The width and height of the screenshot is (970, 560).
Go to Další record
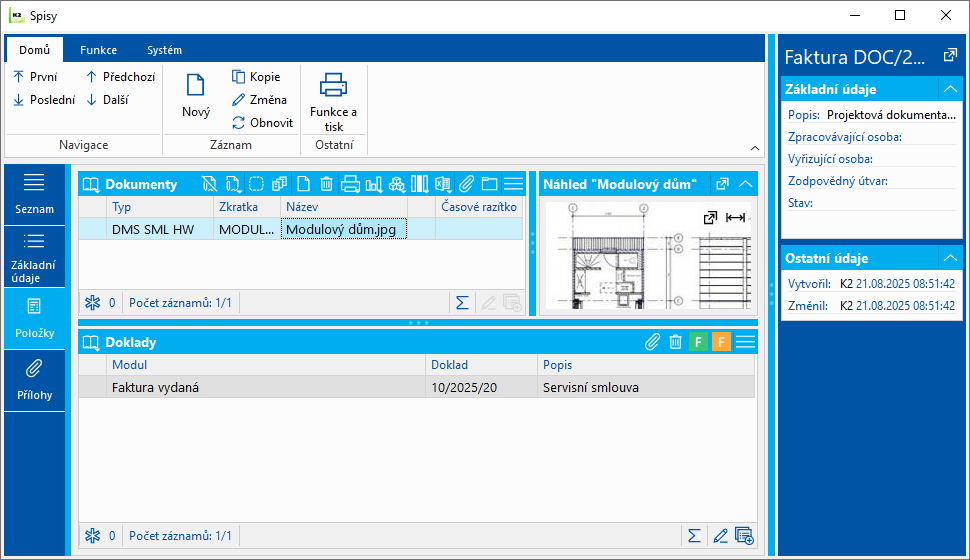click(x=108, y=100)
